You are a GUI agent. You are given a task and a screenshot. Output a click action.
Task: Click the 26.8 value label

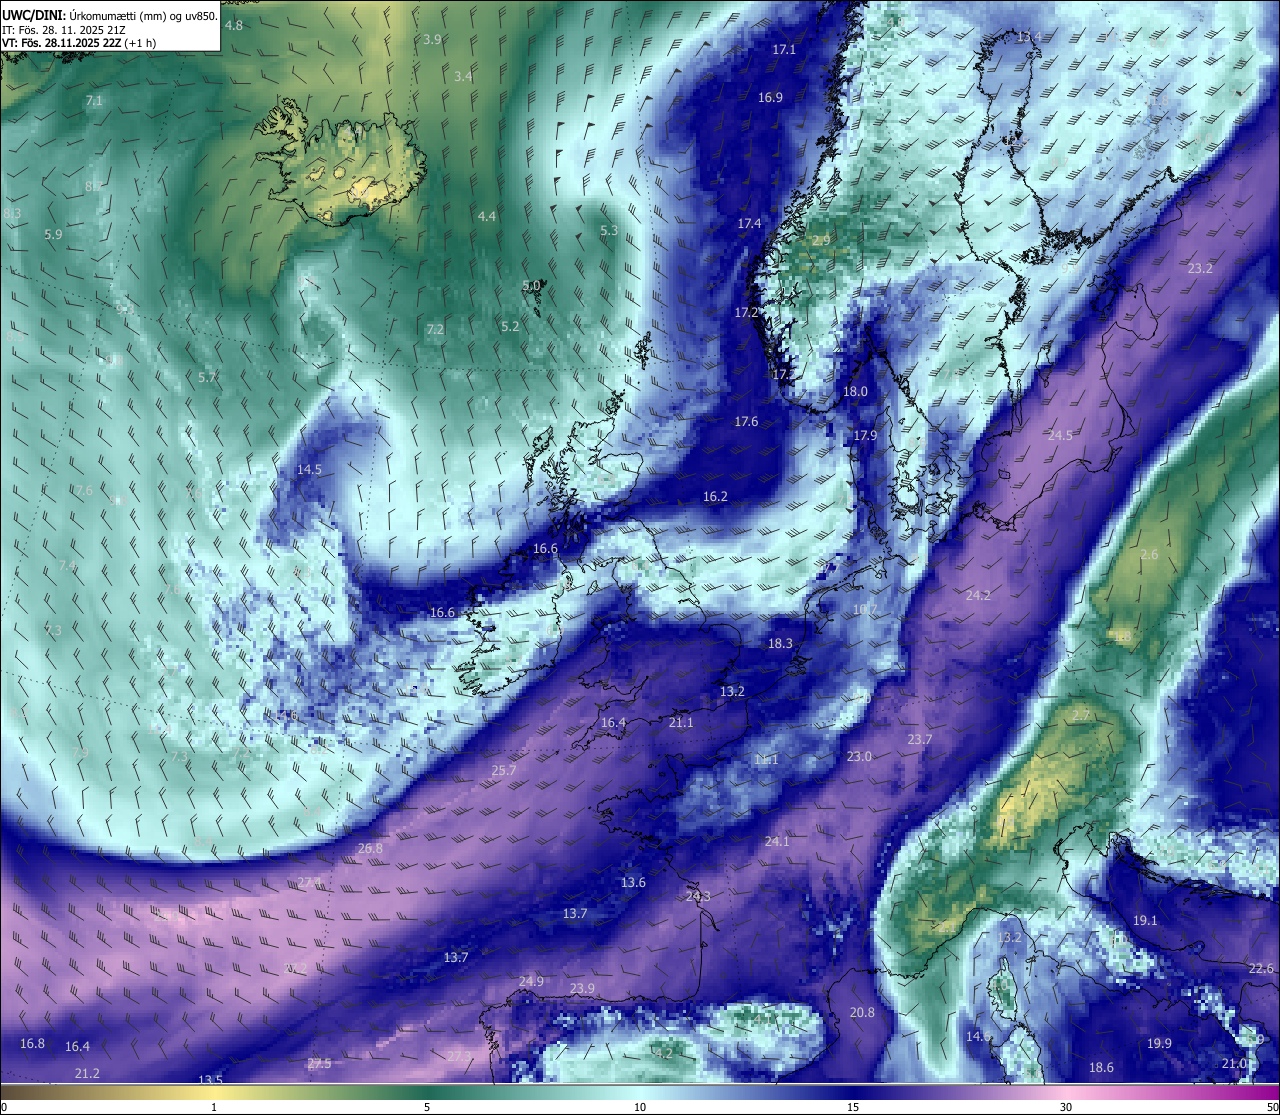coord(370,849)
